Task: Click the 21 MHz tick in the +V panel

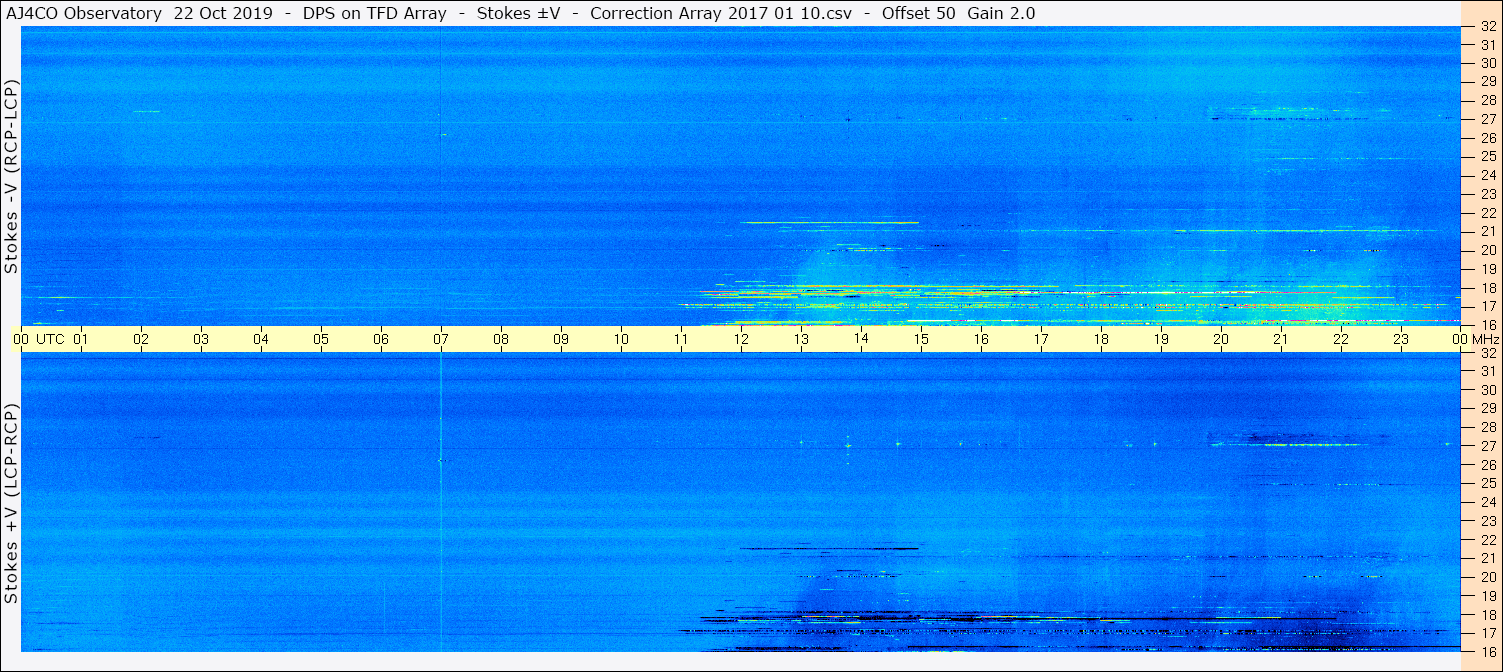Action: (1488, 558)
